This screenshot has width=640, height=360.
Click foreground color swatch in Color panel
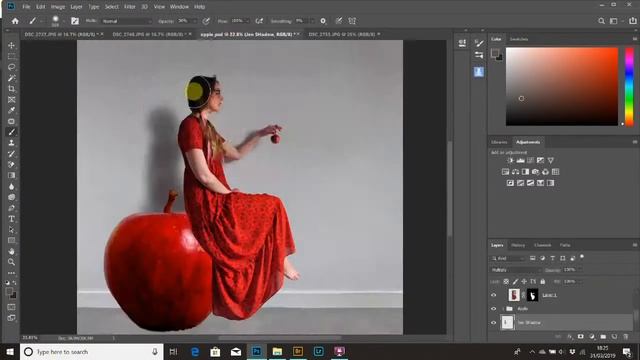tap(495, 53)
